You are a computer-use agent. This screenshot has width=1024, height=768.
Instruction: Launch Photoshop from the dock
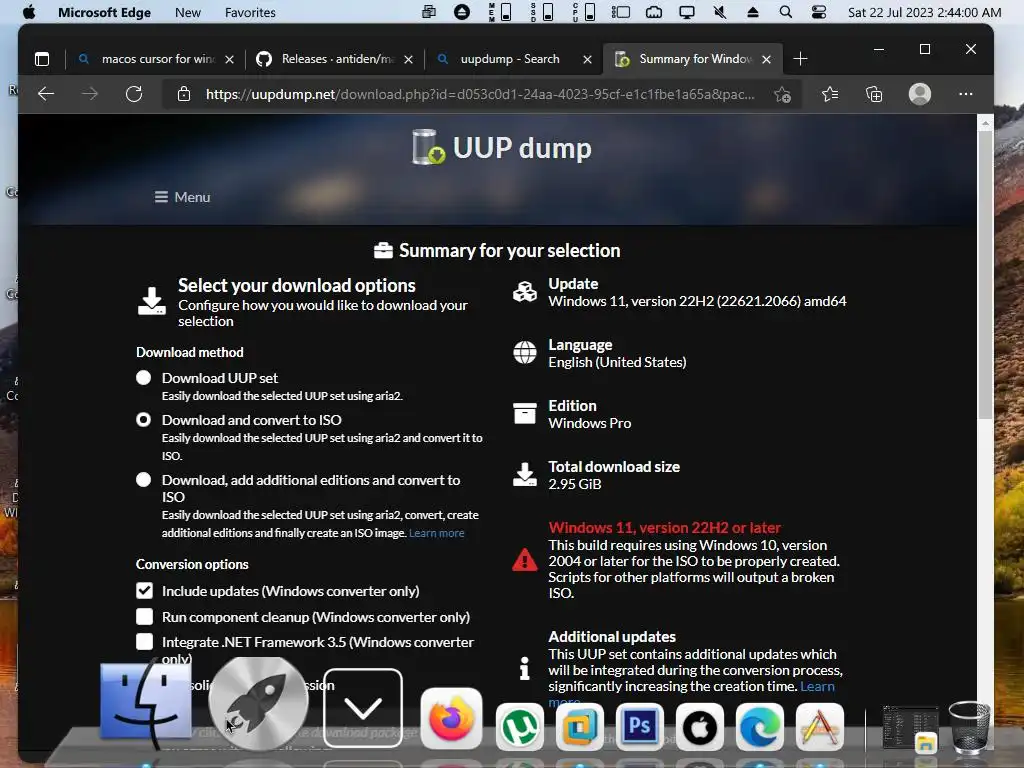click(640, 727)
